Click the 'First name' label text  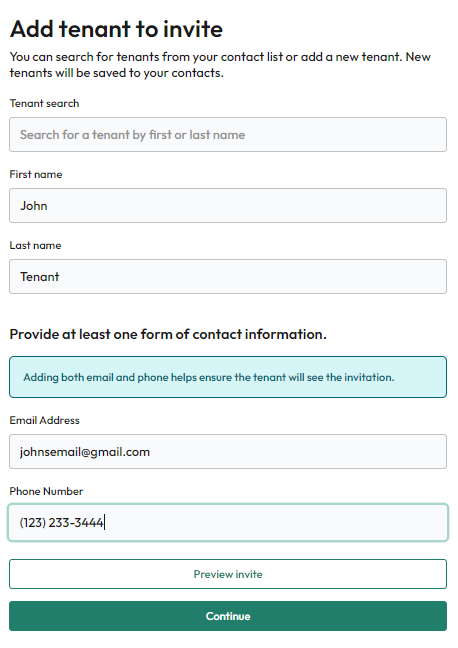pos(36,174)
